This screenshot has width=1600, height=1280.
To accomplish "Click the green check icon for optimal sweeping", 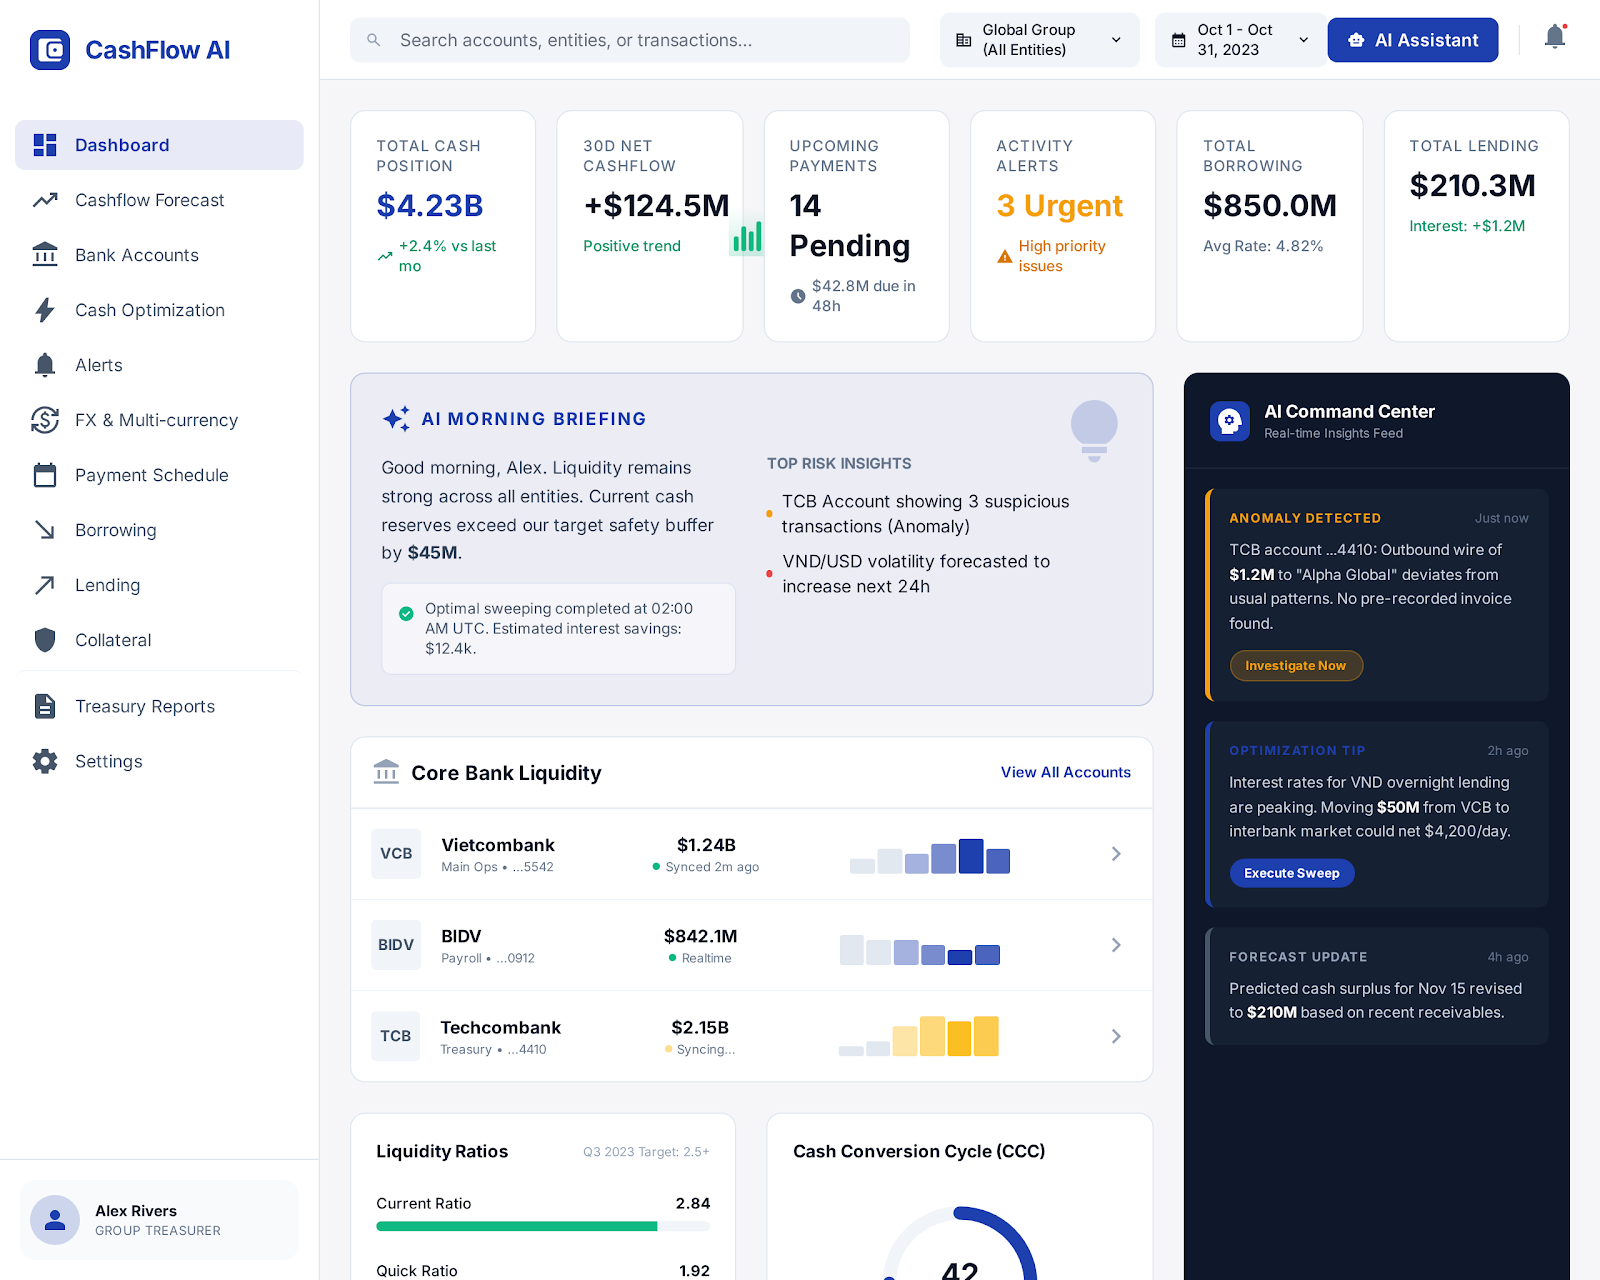I will pos(406,614).
